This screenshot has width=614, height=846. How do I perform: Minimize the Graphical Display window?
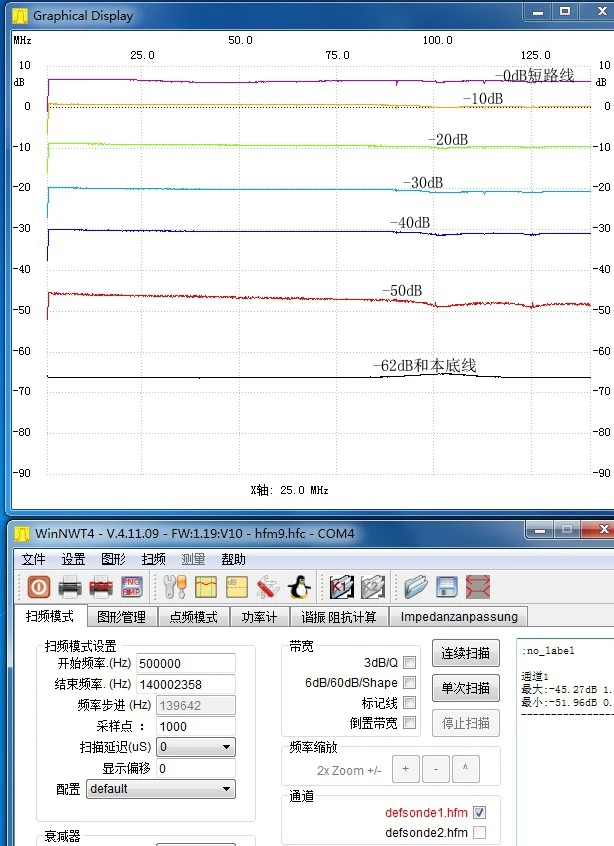point(538,11)
